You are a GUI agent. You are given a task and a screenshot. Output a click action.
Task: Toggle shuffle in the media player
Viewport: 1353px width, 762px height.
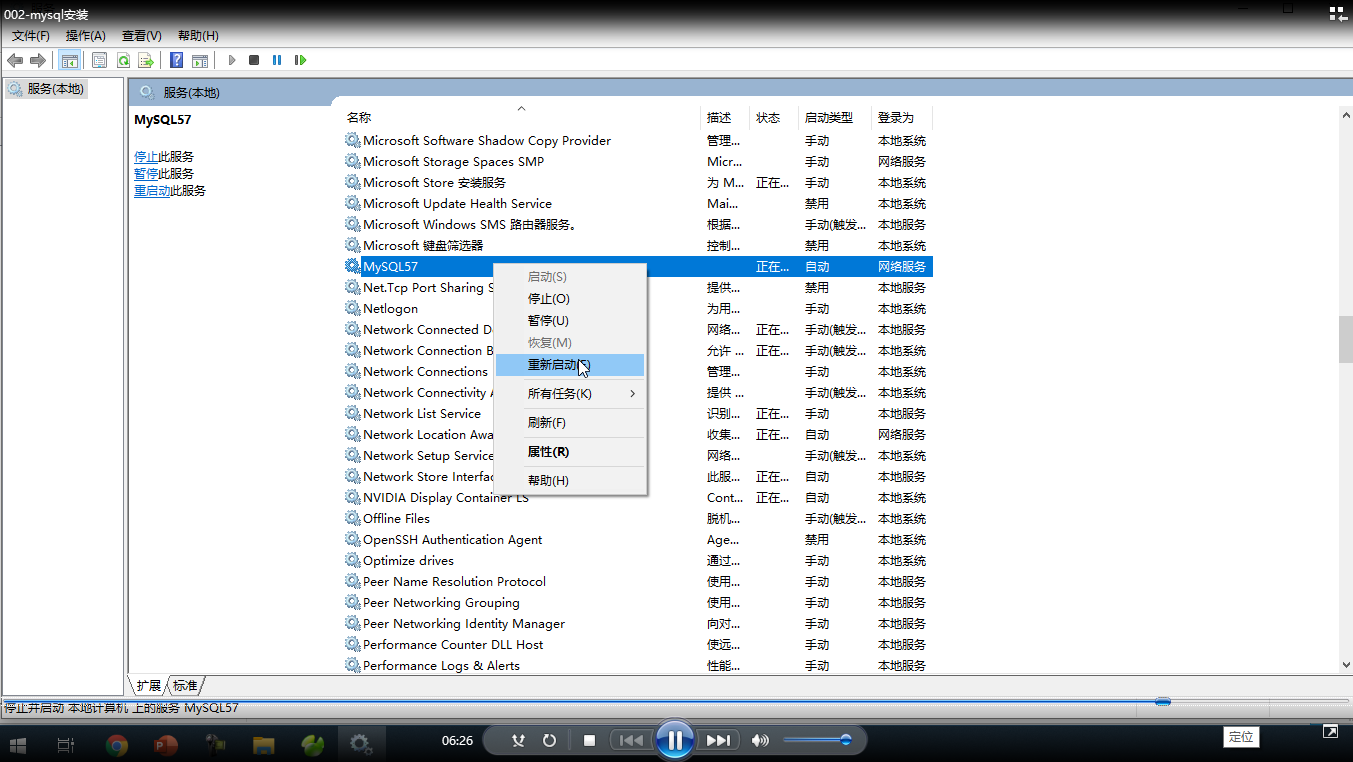click(x=518, y=741)
